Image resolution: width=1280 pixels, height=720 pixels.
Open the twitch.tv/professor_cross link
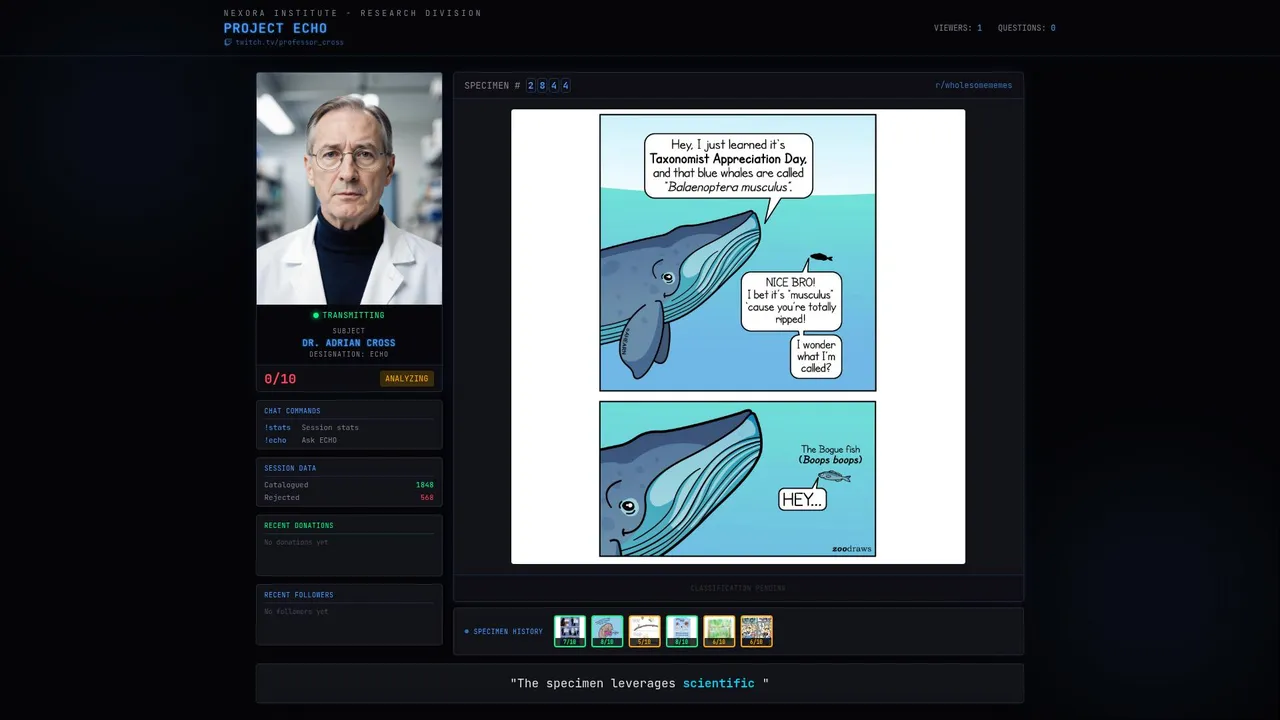click(x=289, y=42)
